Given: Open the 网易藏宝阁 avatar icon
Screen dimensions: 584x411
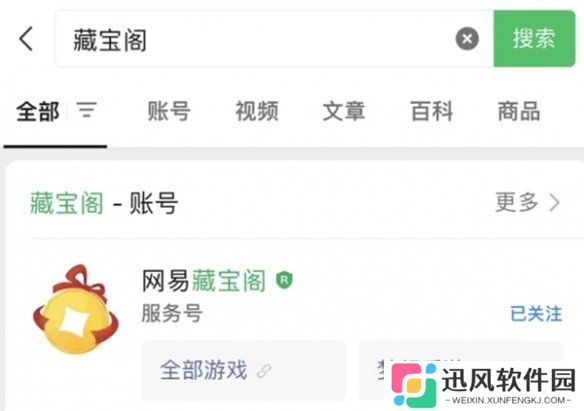Looking at the screenshot, I should [76, 309].
